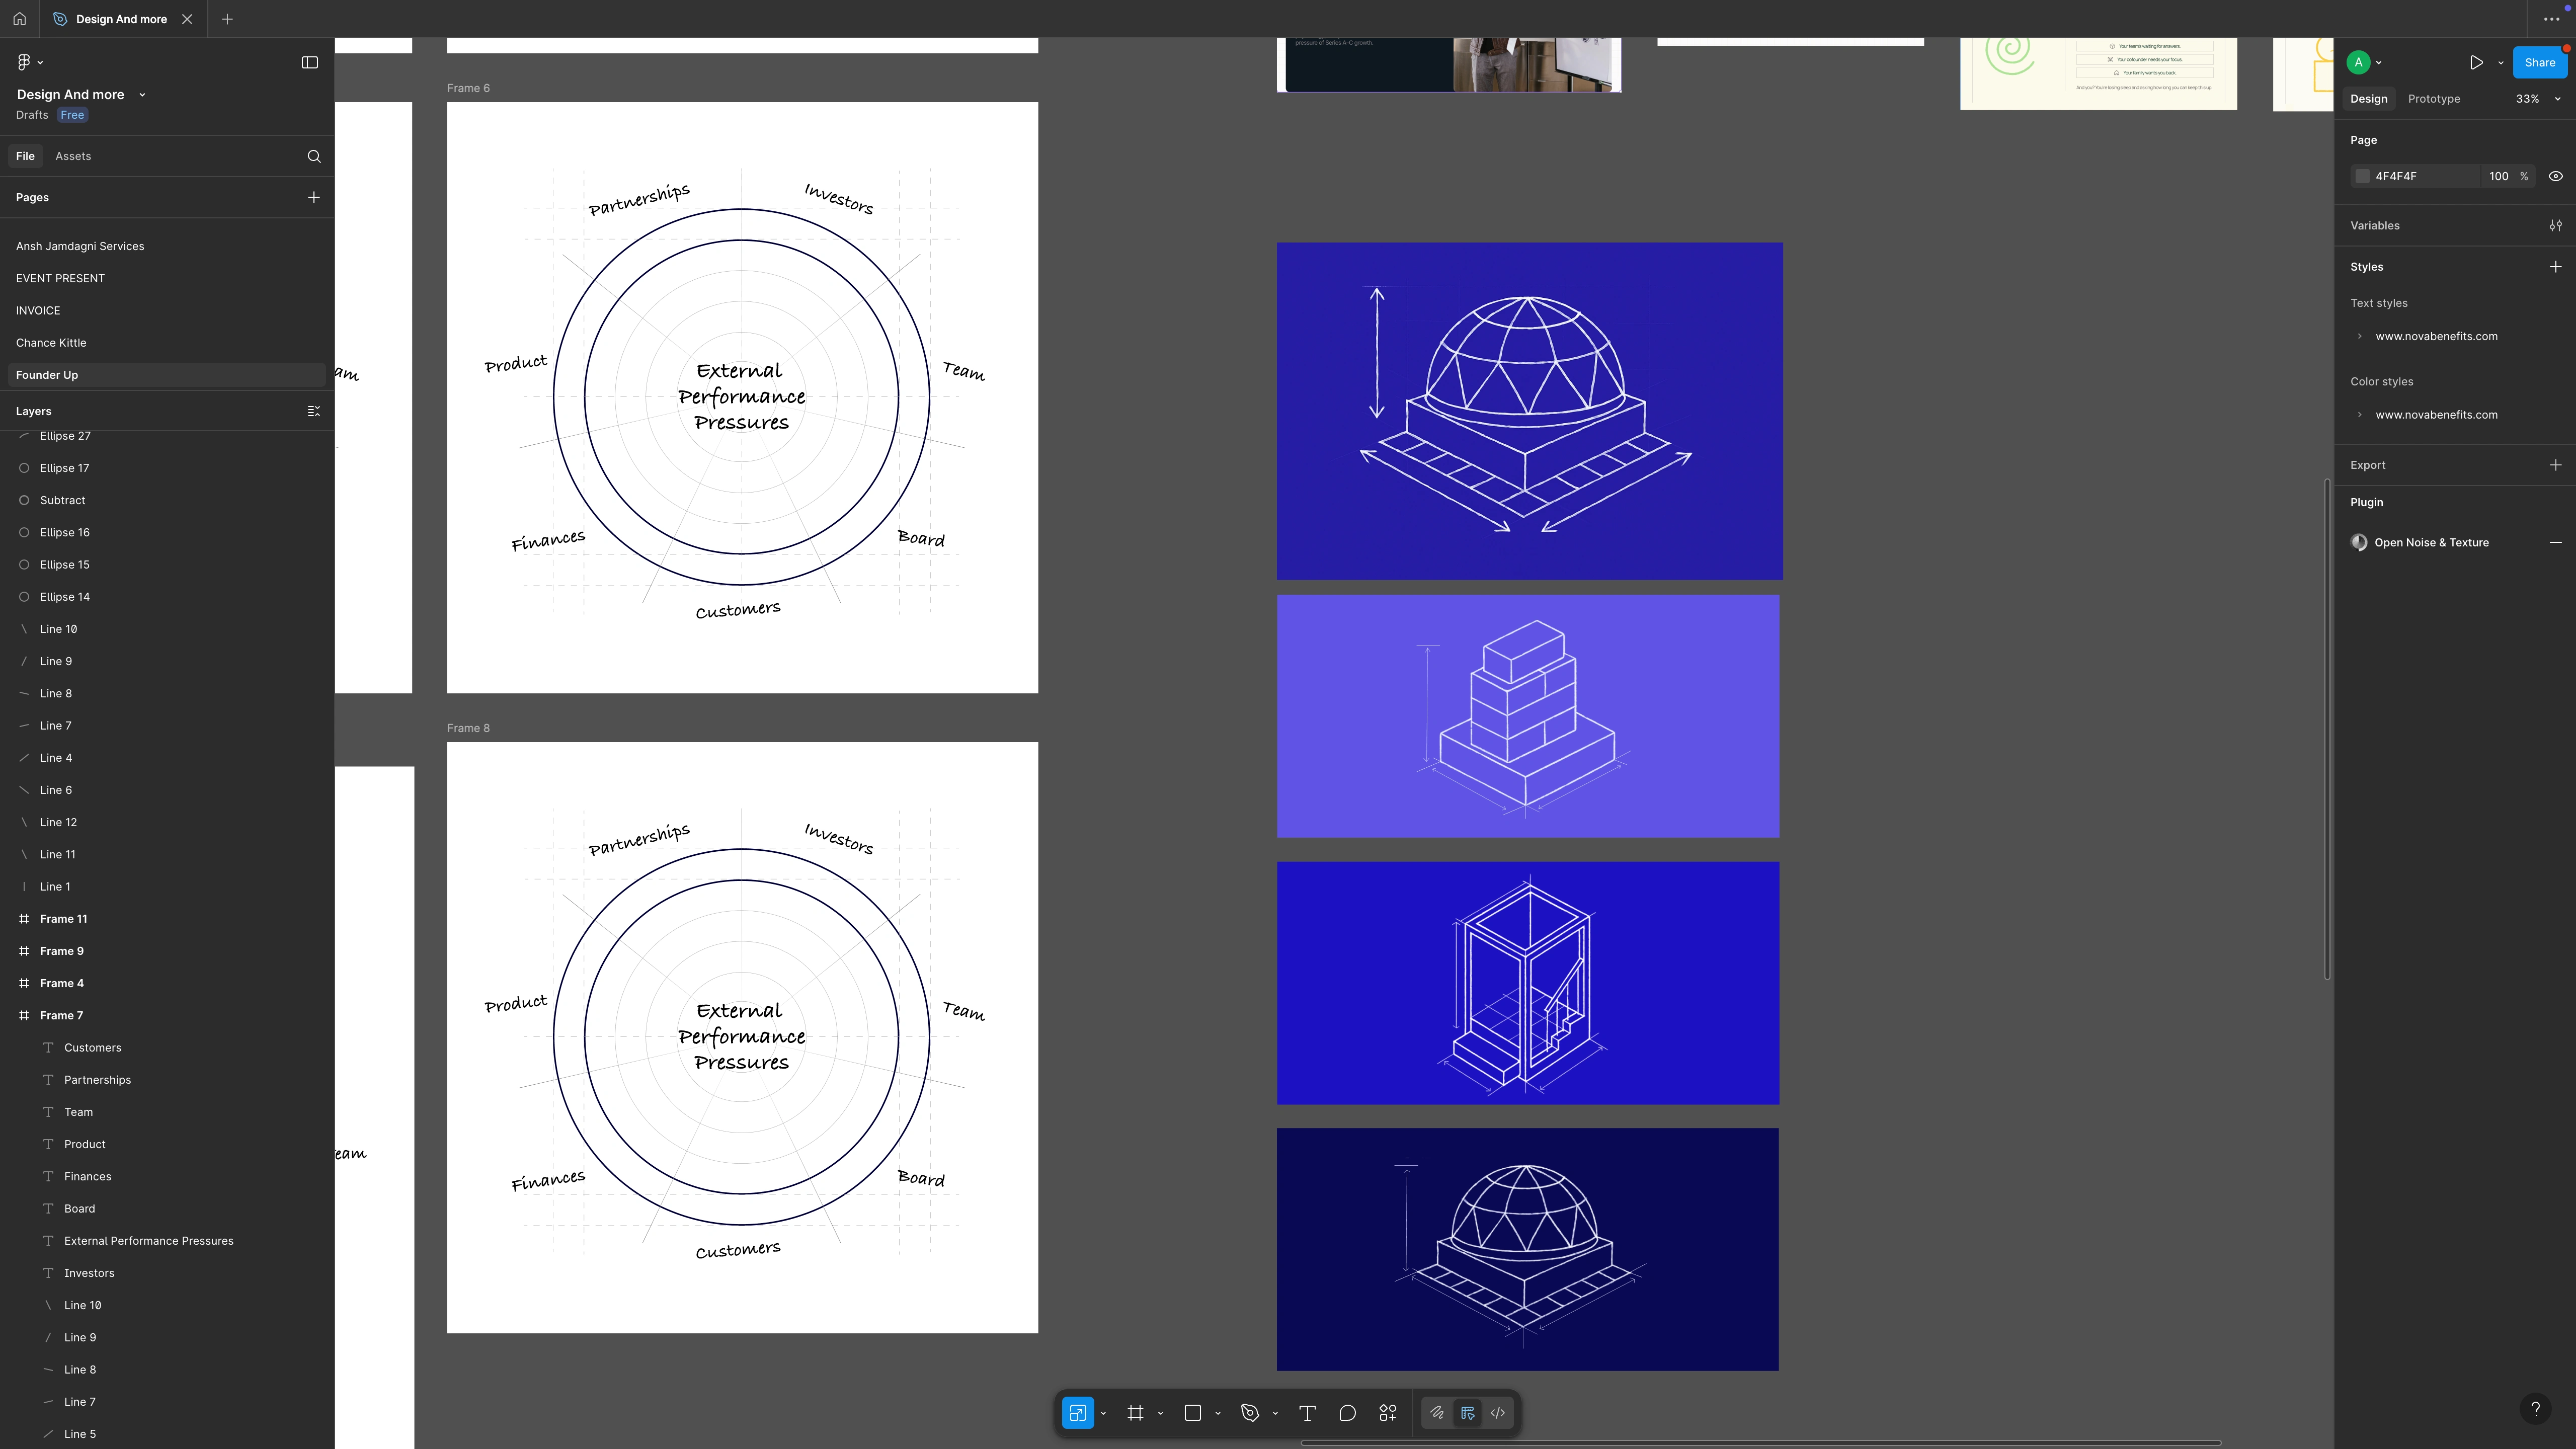2576x1449 pixels.
Task: Click the Frame 8 canvas label
Action: point(468,728)
